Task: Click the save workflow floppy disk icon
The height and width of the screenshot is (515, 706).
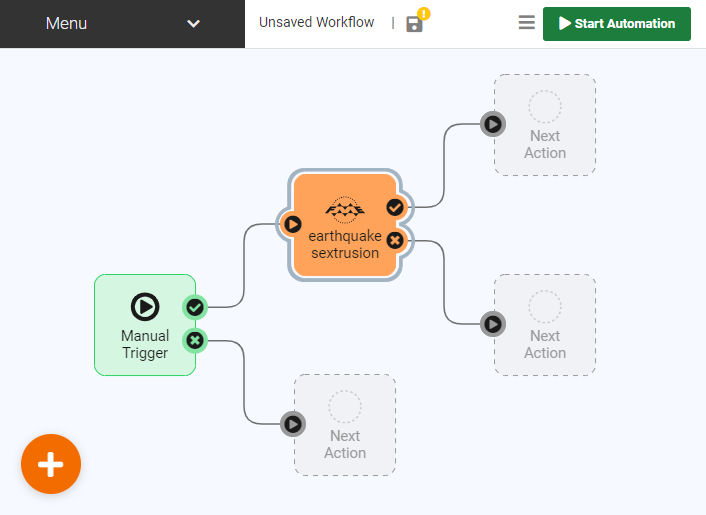Action: (x=414, y=23)
